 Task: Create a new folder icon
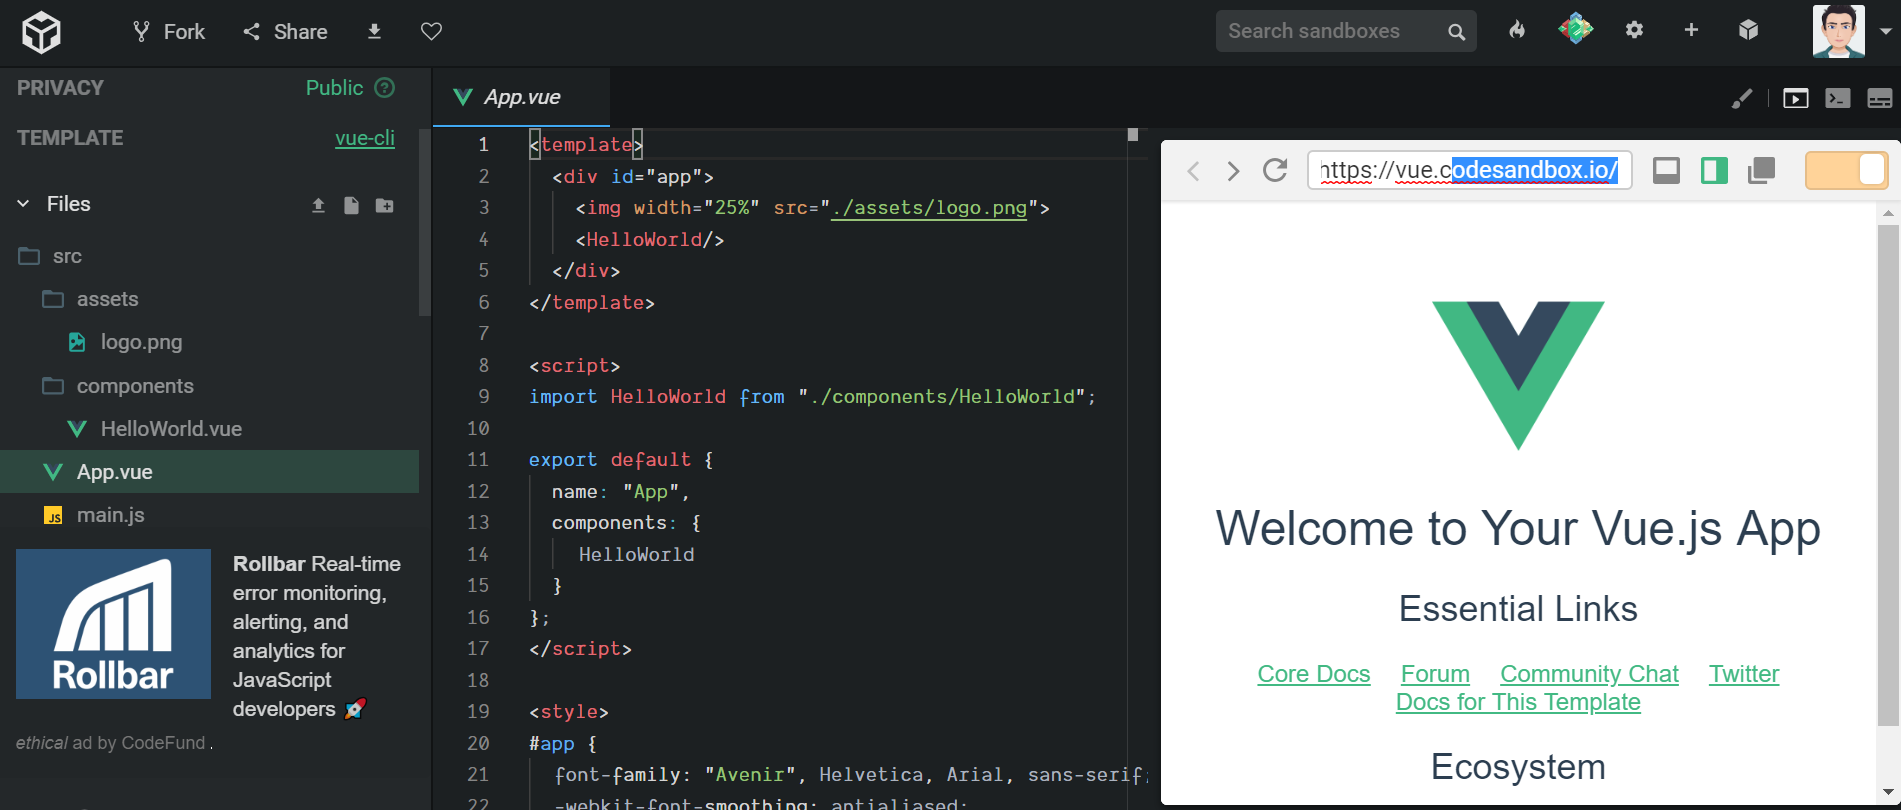coord(384,205)
